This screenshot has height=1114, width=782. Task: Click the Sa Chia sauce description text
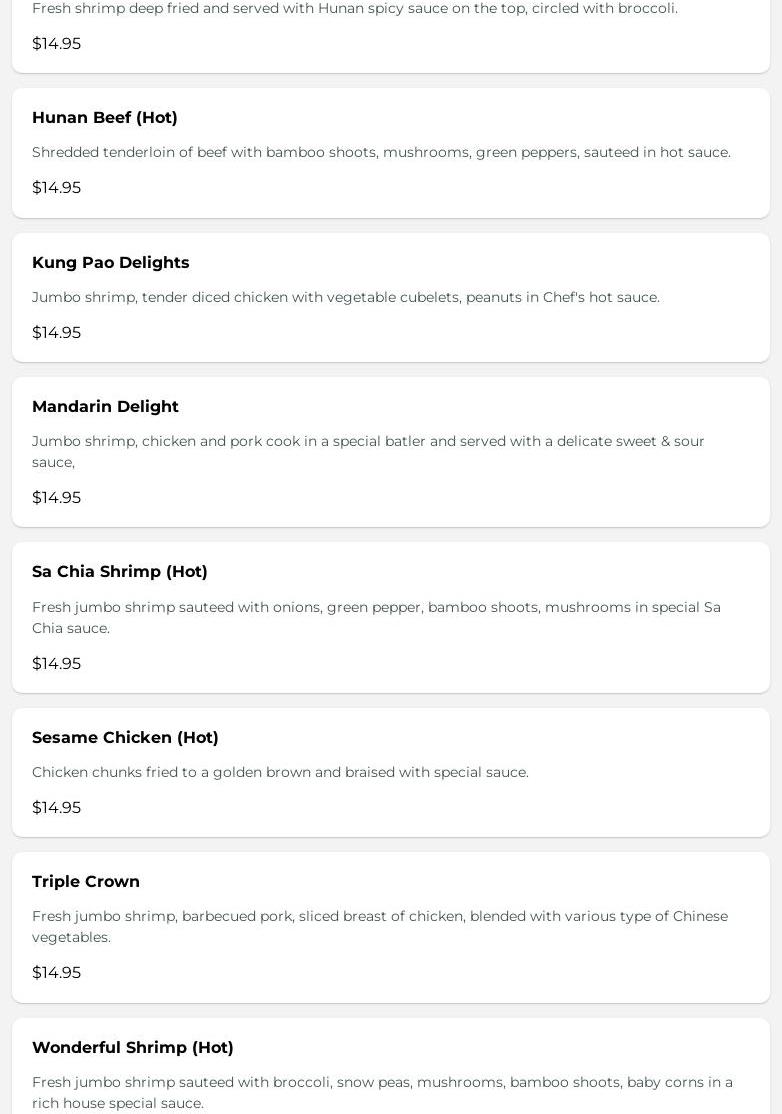coord(376,617)
